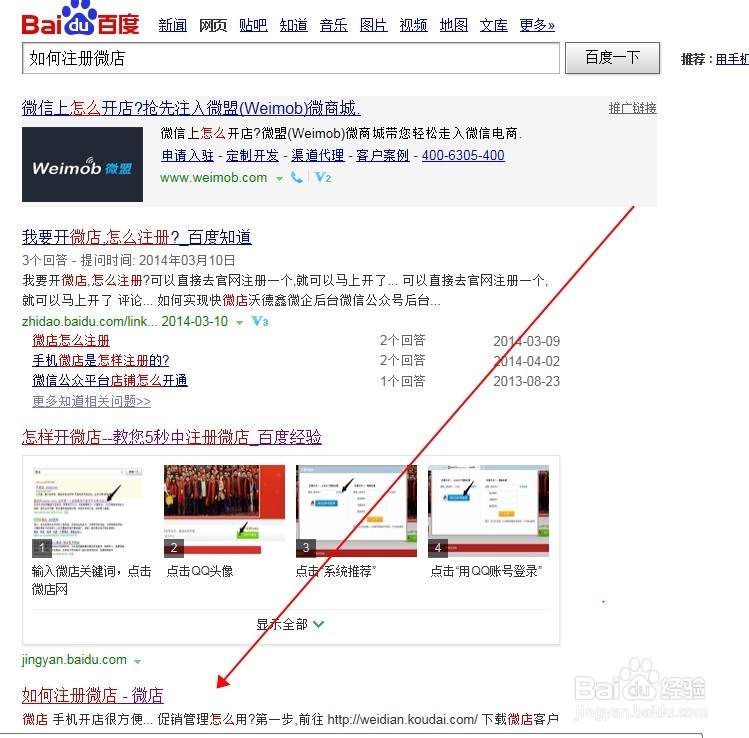The width and height of the screenshot is (749, 738).
Task: Expand the jingyan.baidu.com dropdown arrow
Action: coord(138,662)
